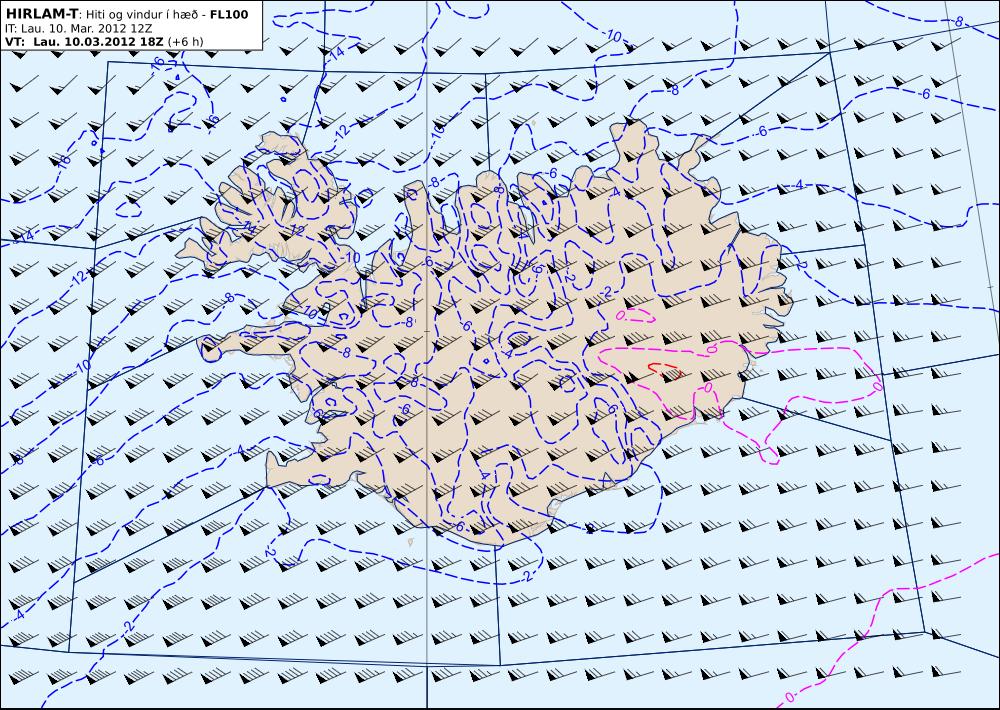The width and height of the screenshot is (1000, 710).
Task: Click the small red dashed contour over Iceland
Action: tap(665, 369)
